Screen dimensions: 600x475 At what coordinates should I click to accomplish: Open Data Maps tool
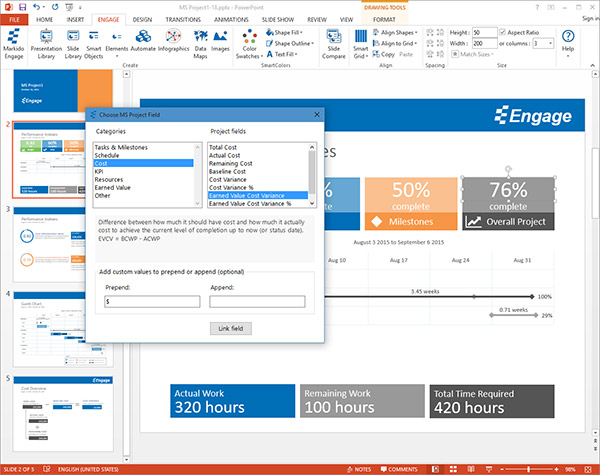pyautogui.click(x=201, y=43)
